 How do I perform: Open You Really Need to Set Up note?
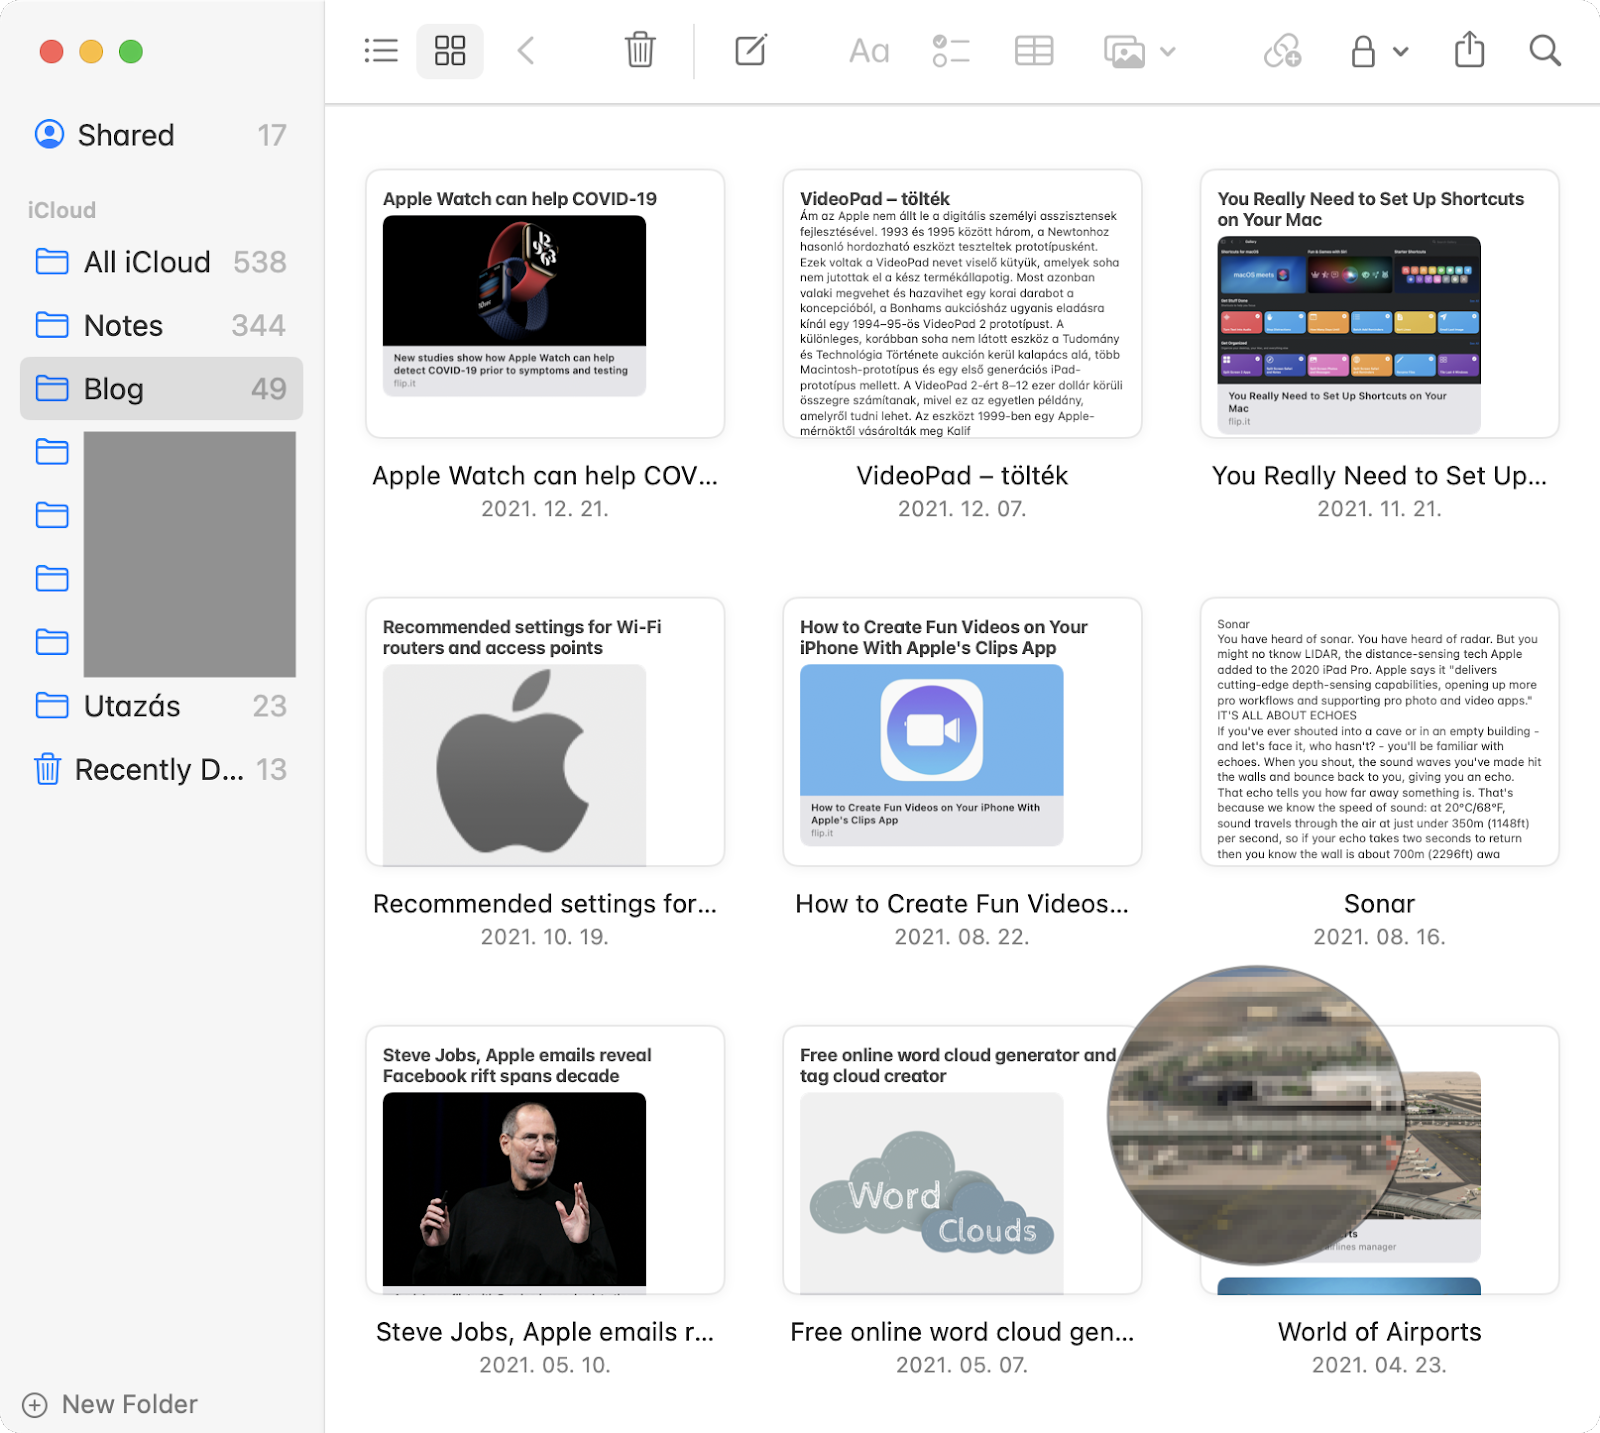pyautogui.click(x=1379, y=303)
